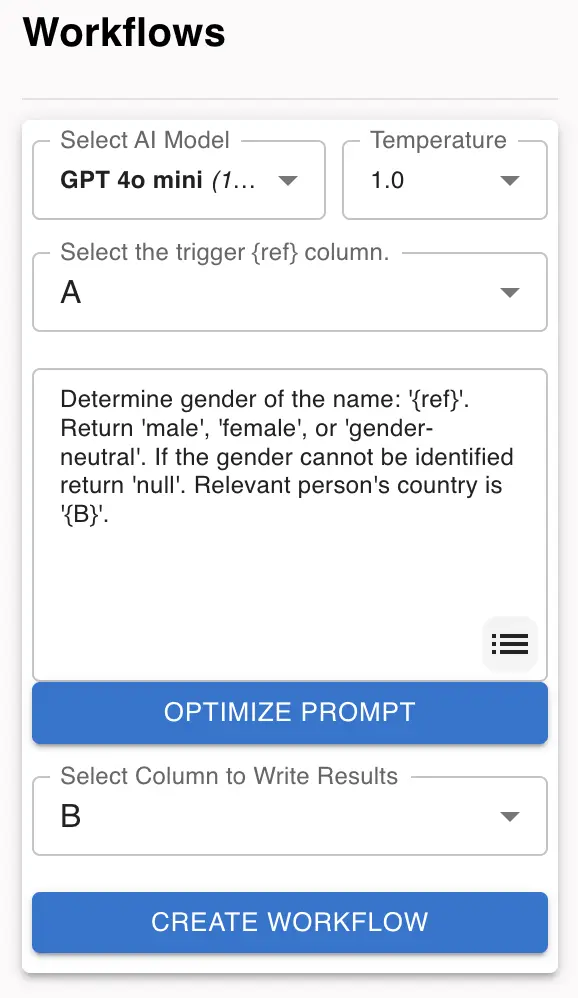The height and width of the screenshot is (998, 578).
Task: Click the OPTIMIZE PROMPT button
Action: (290, 712)
